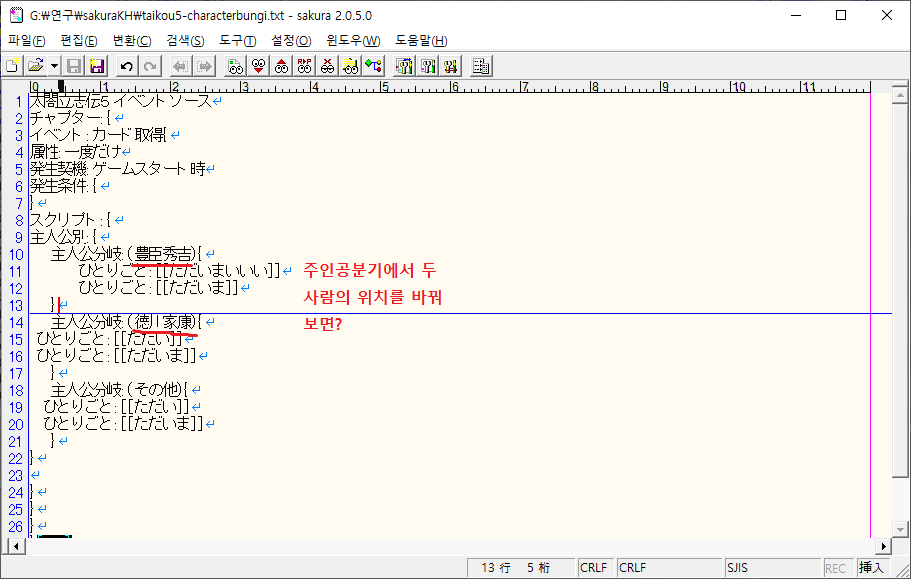This screenshot has width=911, height=579.
Task: Jump back to previous cursor position
Action: [x=181, y=66]
